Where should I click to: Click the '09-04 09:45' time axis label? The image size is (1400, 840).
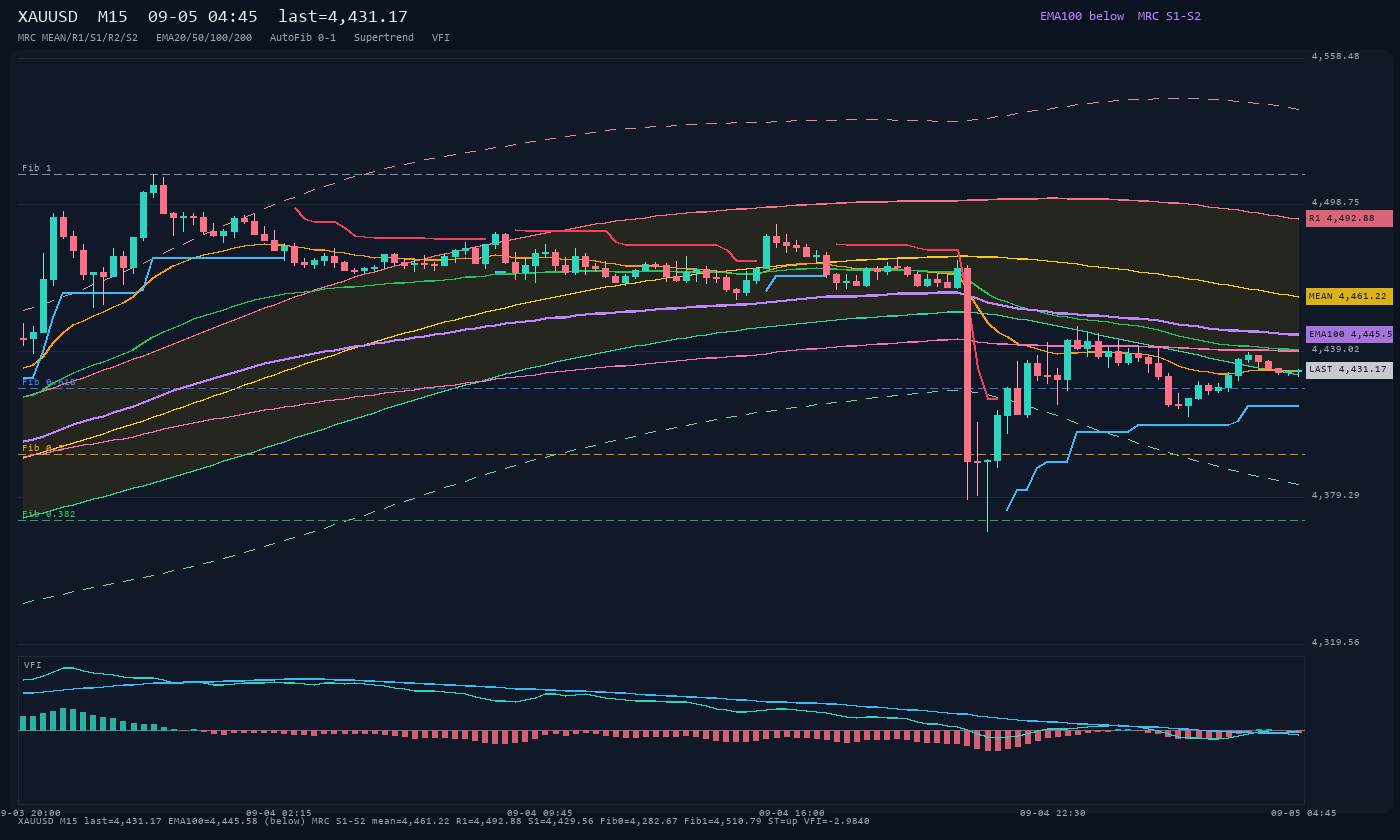540,813
